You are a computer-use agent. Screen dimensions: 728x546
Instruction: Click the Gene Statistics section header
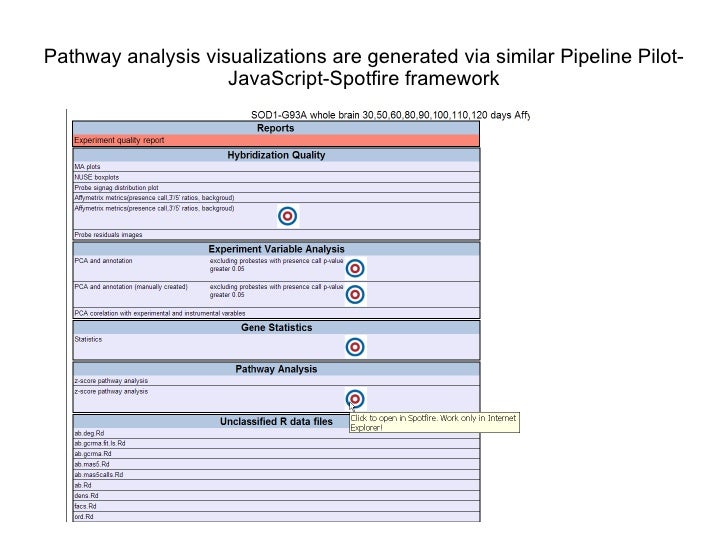[276, 327]
